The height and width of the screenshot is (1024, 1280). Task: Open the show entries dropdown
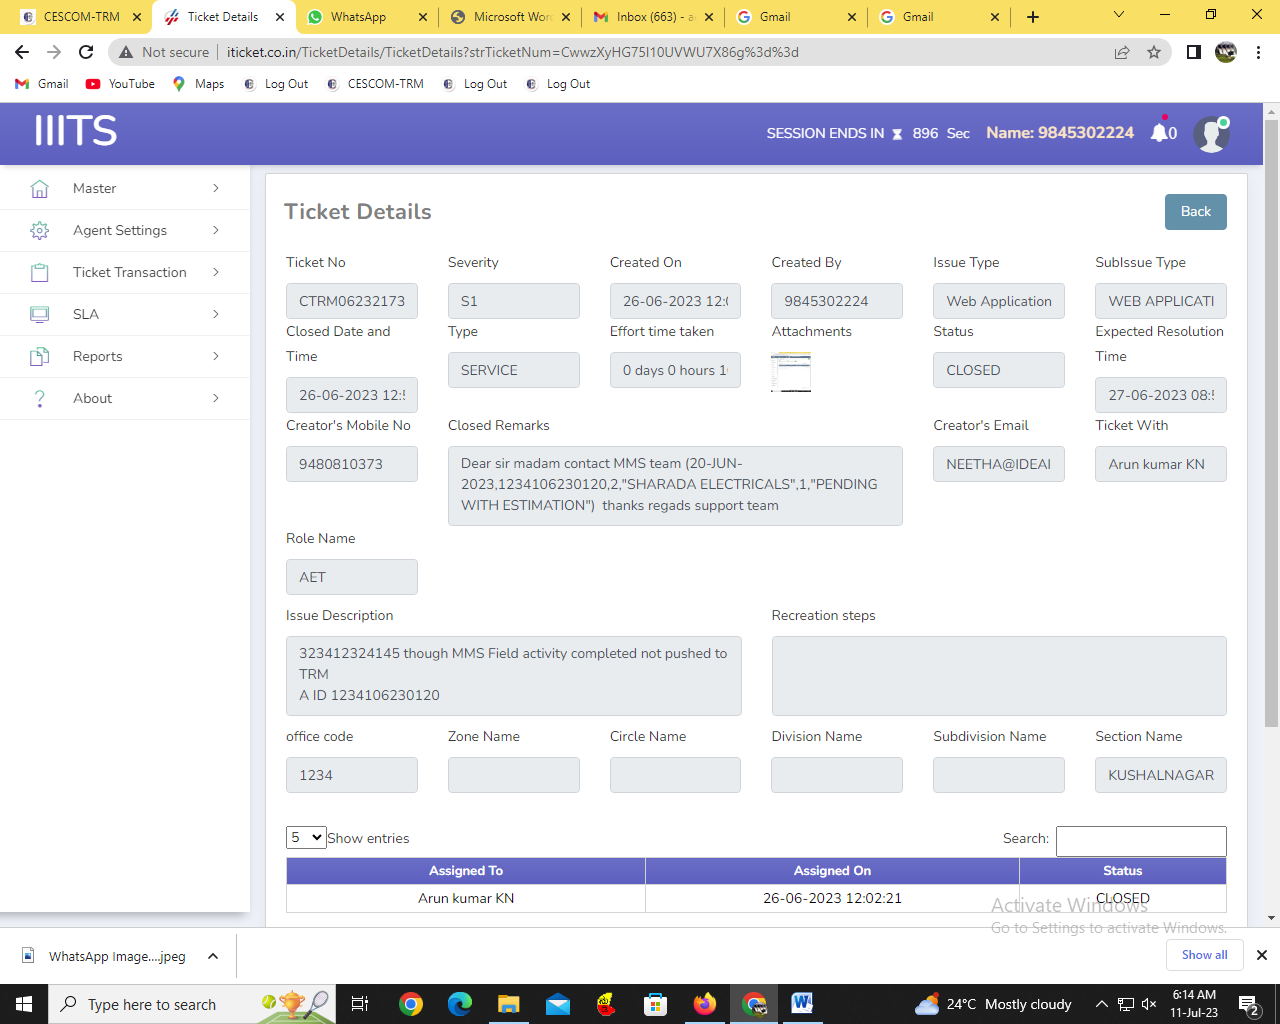[x=306, y=837]
